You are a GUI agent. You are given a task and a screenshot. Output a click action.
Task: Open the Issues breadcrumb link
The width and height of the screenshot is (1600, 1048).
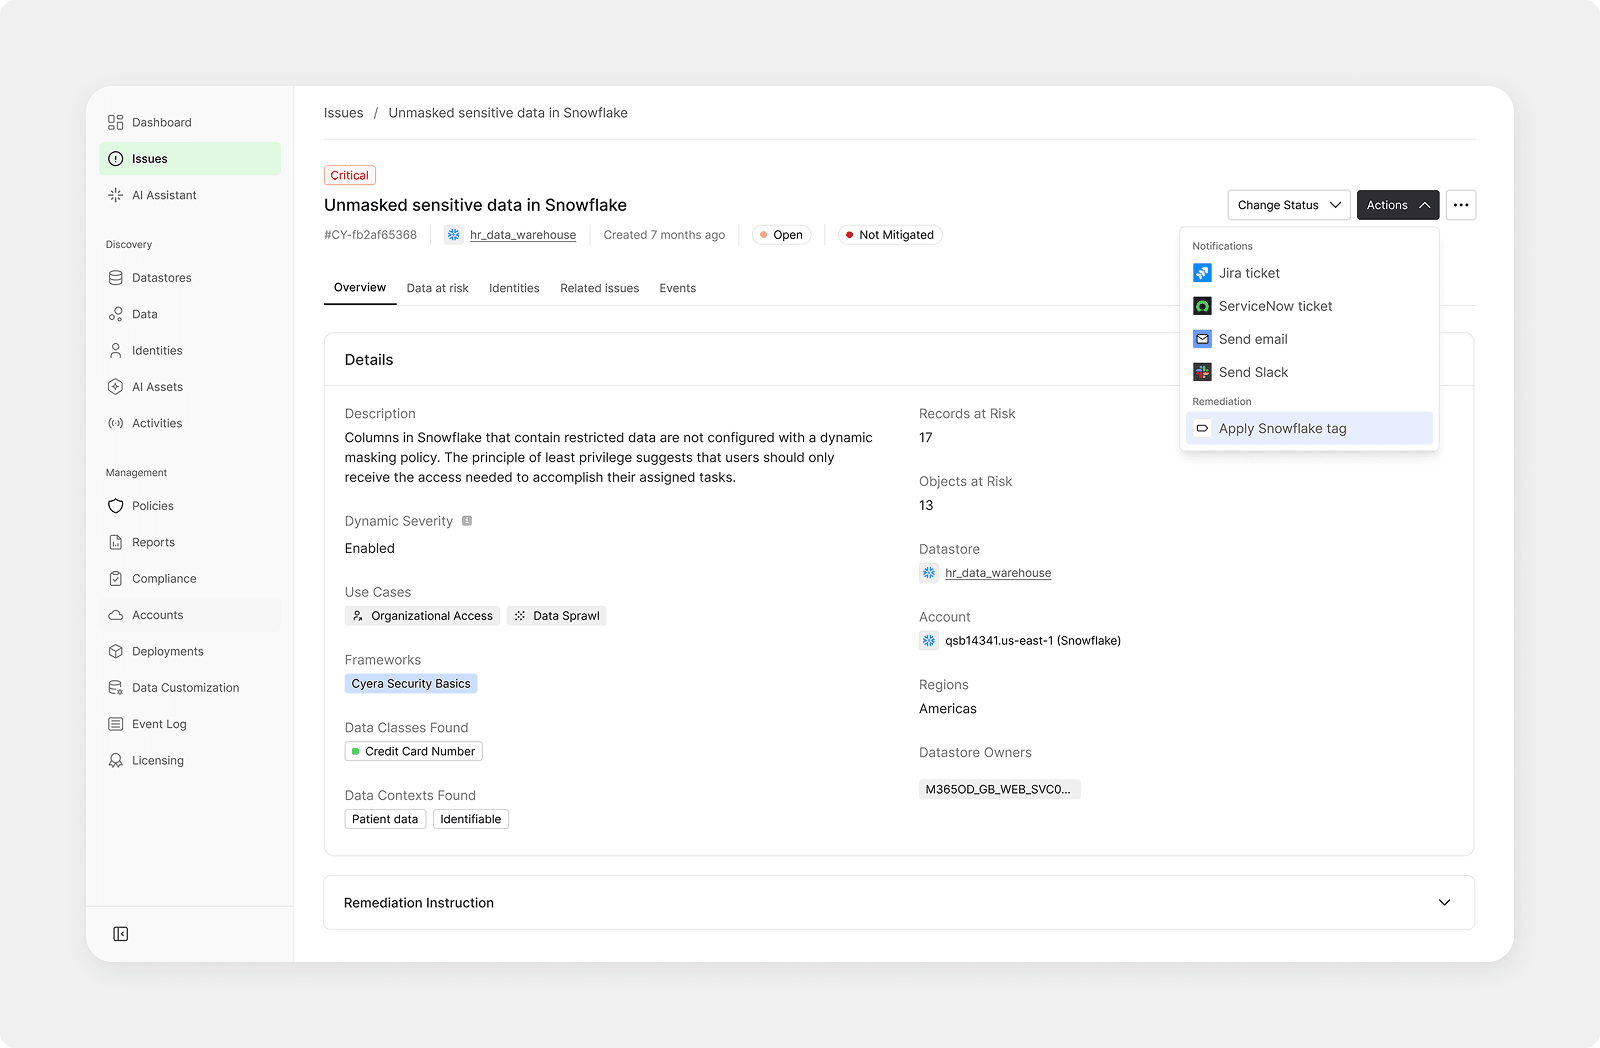[x=343, y=112]
